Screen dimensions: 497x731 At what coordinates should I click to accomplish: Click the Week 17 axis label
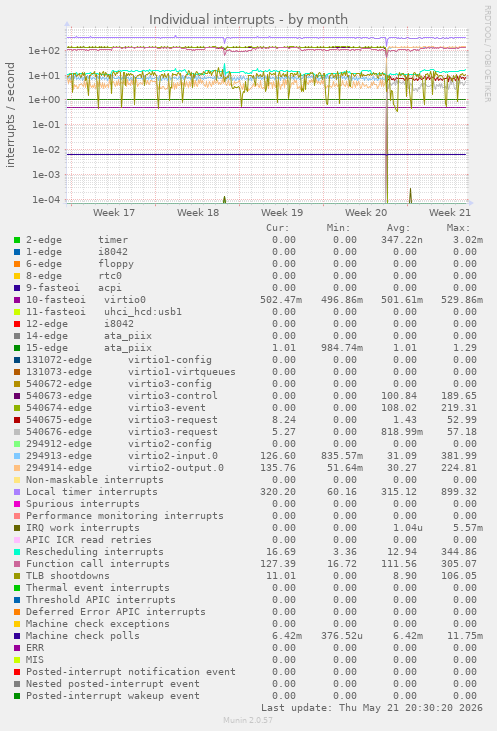[x=114, y=213]
